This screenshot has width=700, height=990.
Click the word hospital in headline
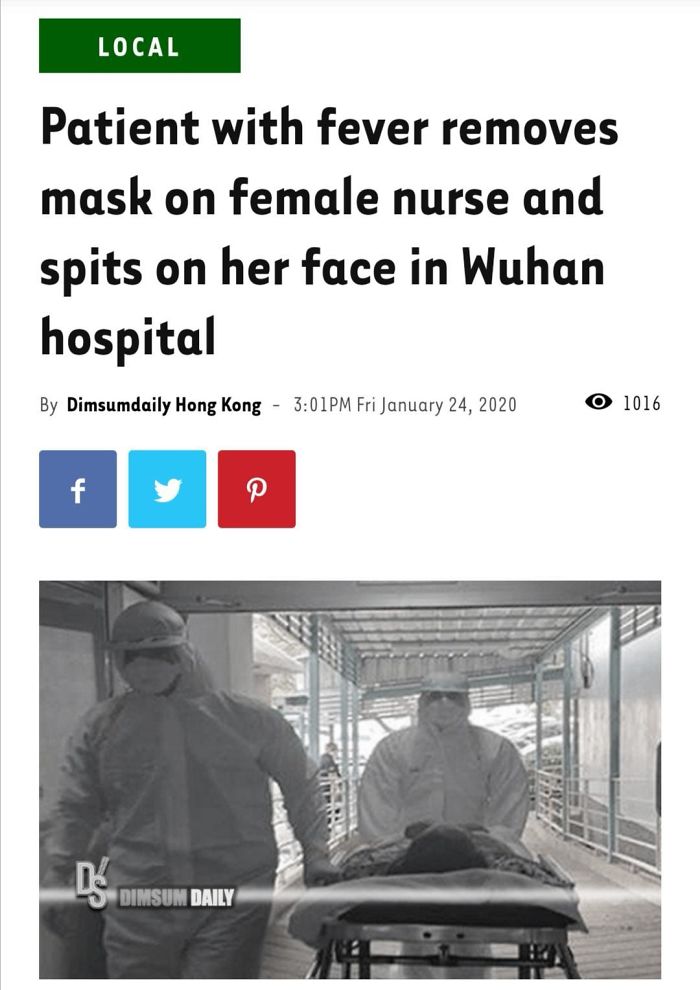[x=128, y=338]
